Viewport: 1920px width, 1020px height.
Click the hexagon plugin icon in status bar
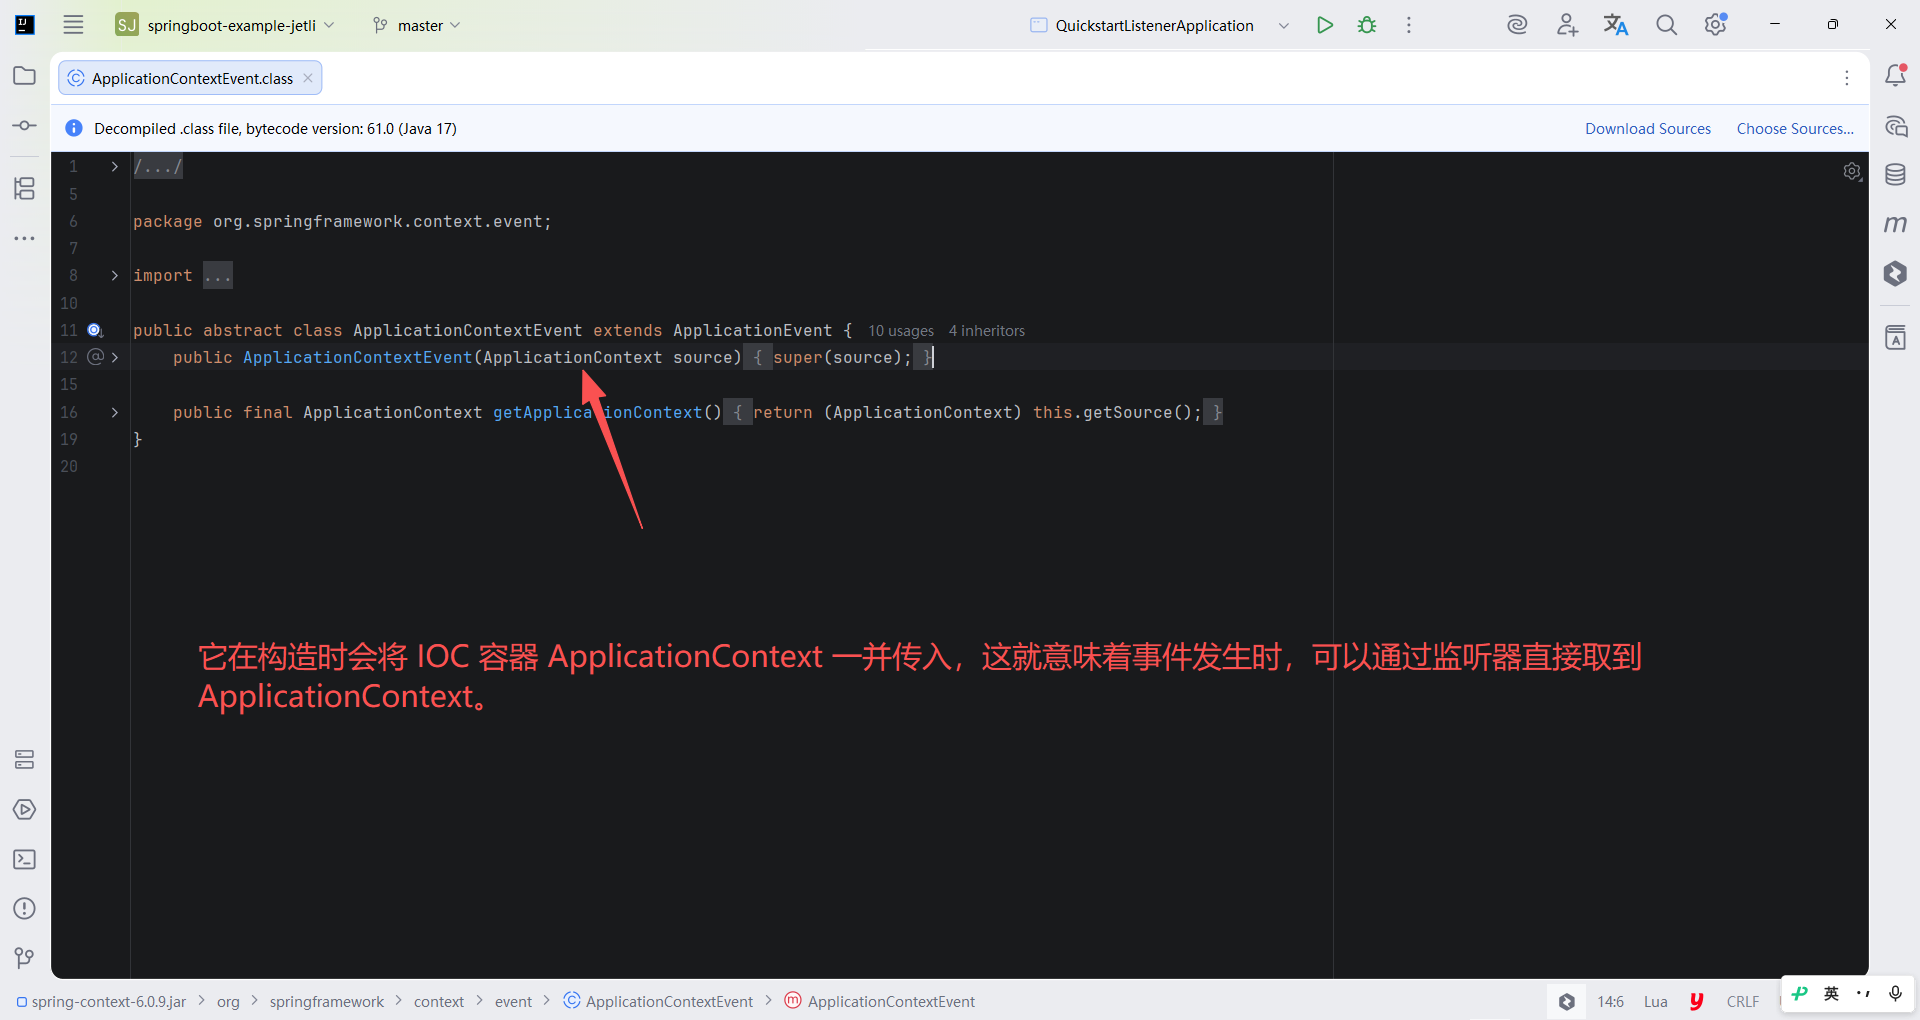point(1567,1001)
